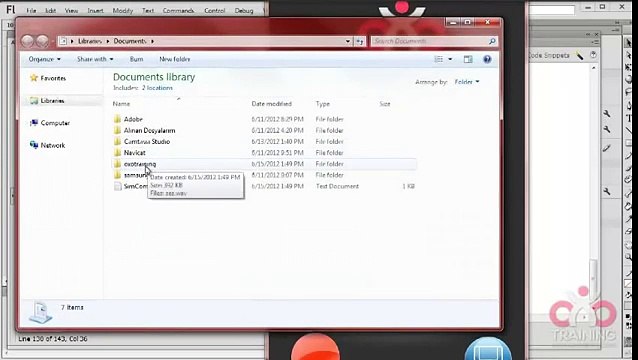This screenshot has height=360, width=638.
Task: Open Explorer help with the question mark icon
Action: pos(487,59)
